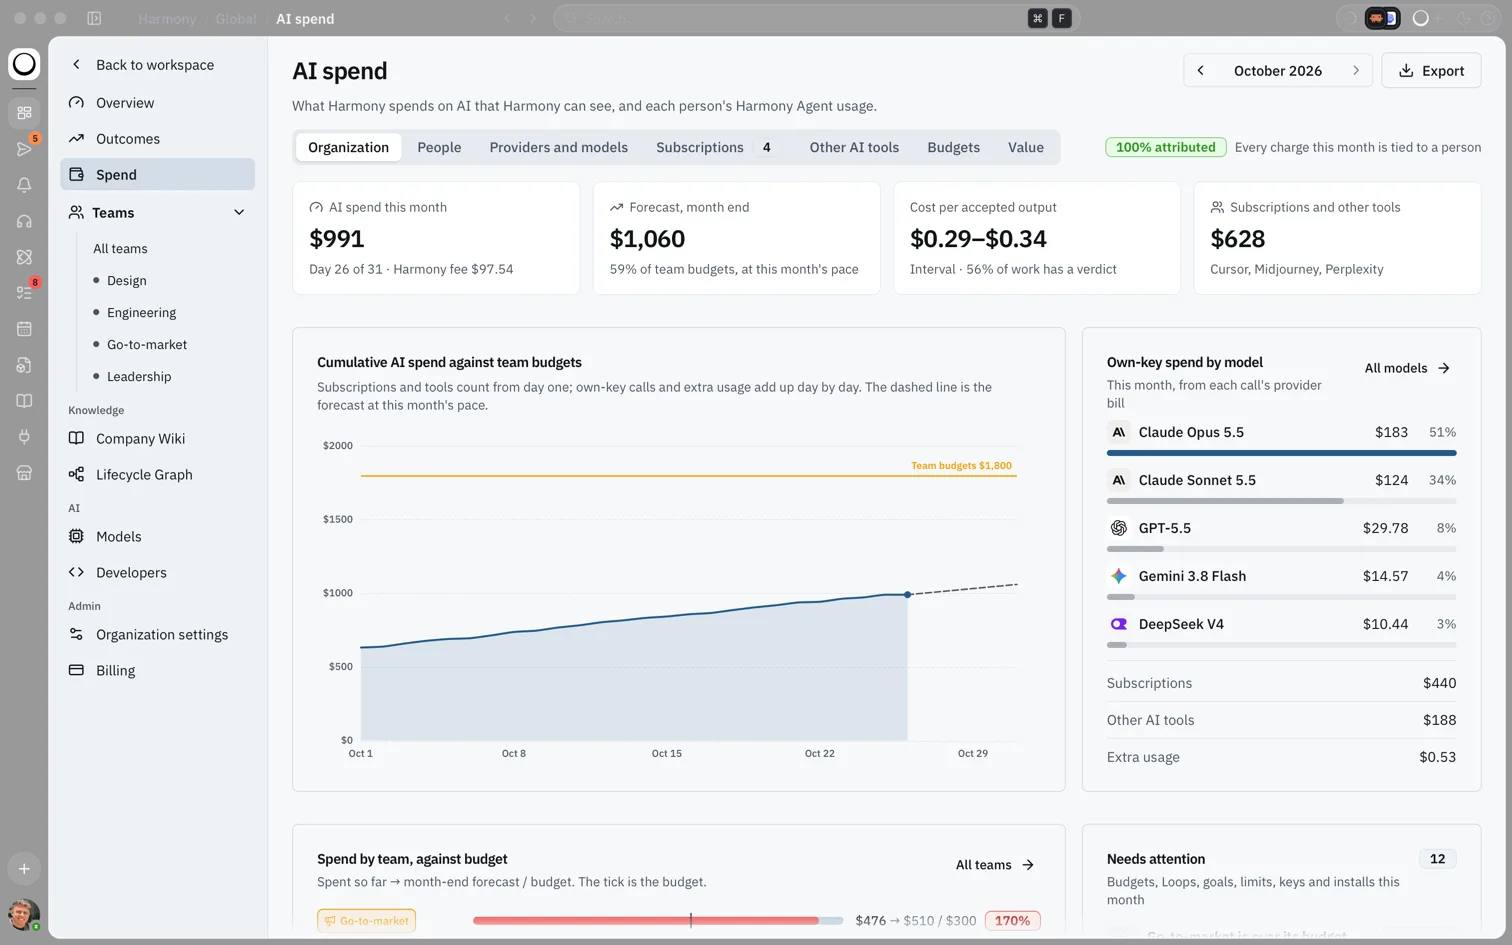This screenshot has height=945, width=1512.
Task: Click the 100% attributed badge
Action: 1165,147
